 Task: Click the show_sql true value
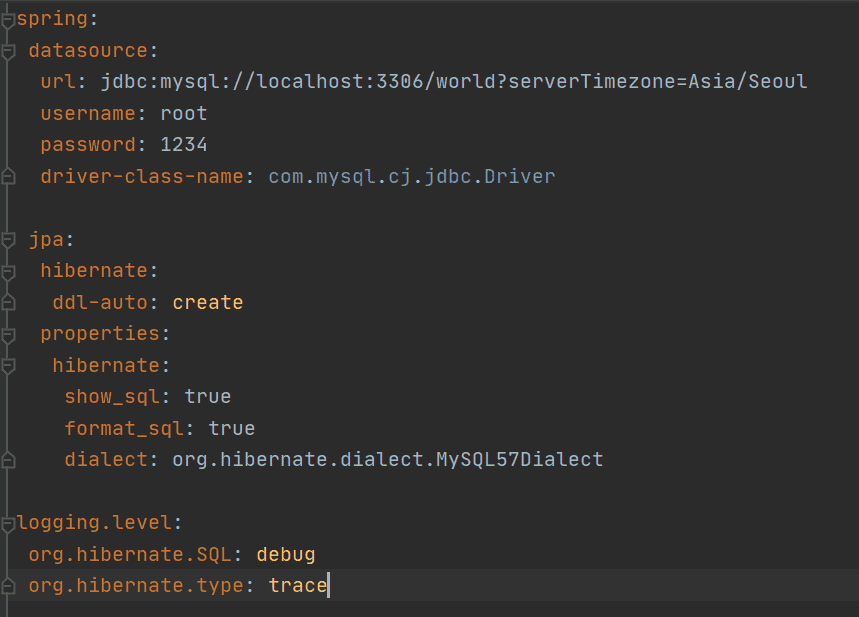click(x=208, y=397)
